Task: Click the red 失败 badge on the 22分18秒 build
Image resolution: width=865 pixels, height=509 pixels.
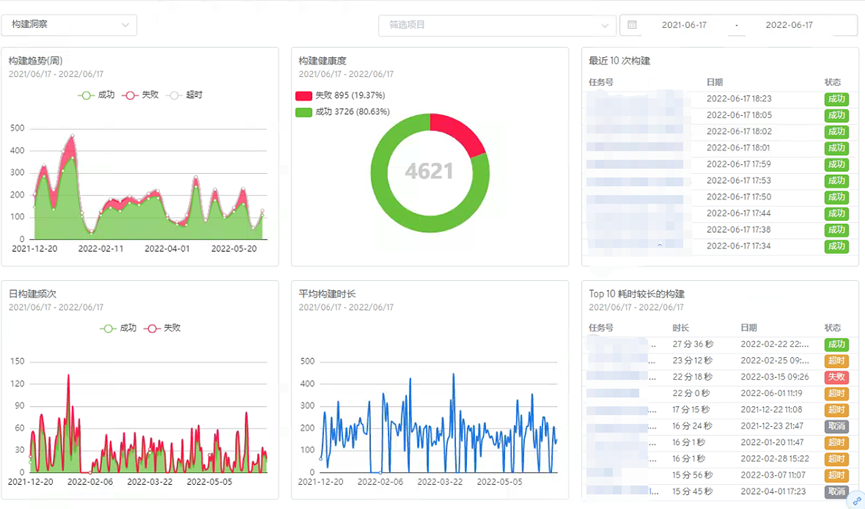Action: point(836,377)
